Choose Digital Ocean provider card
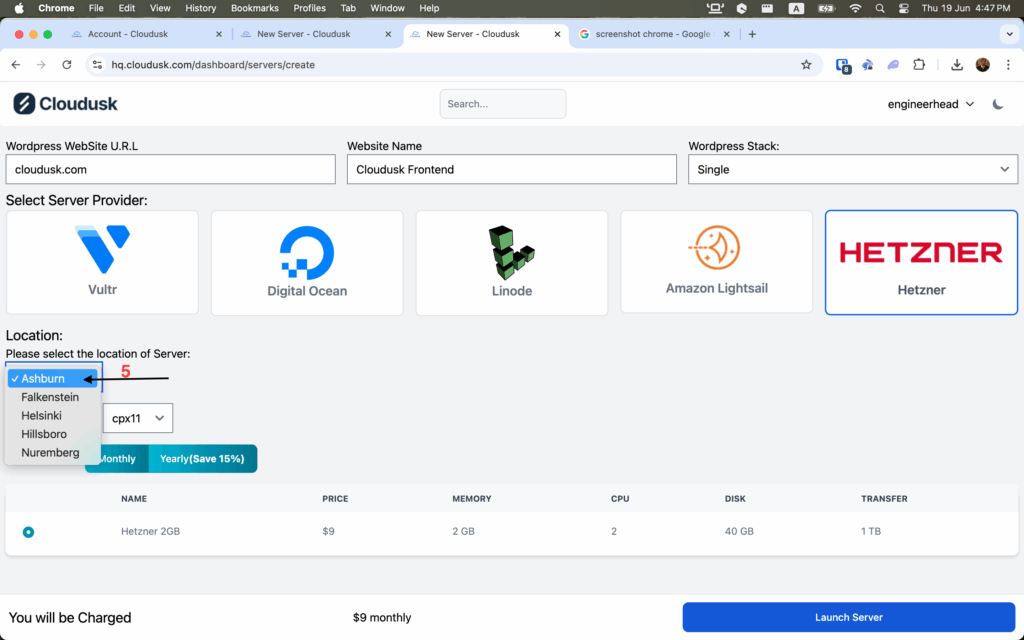This screenshot has width=1024, height=640. point(307,262)
